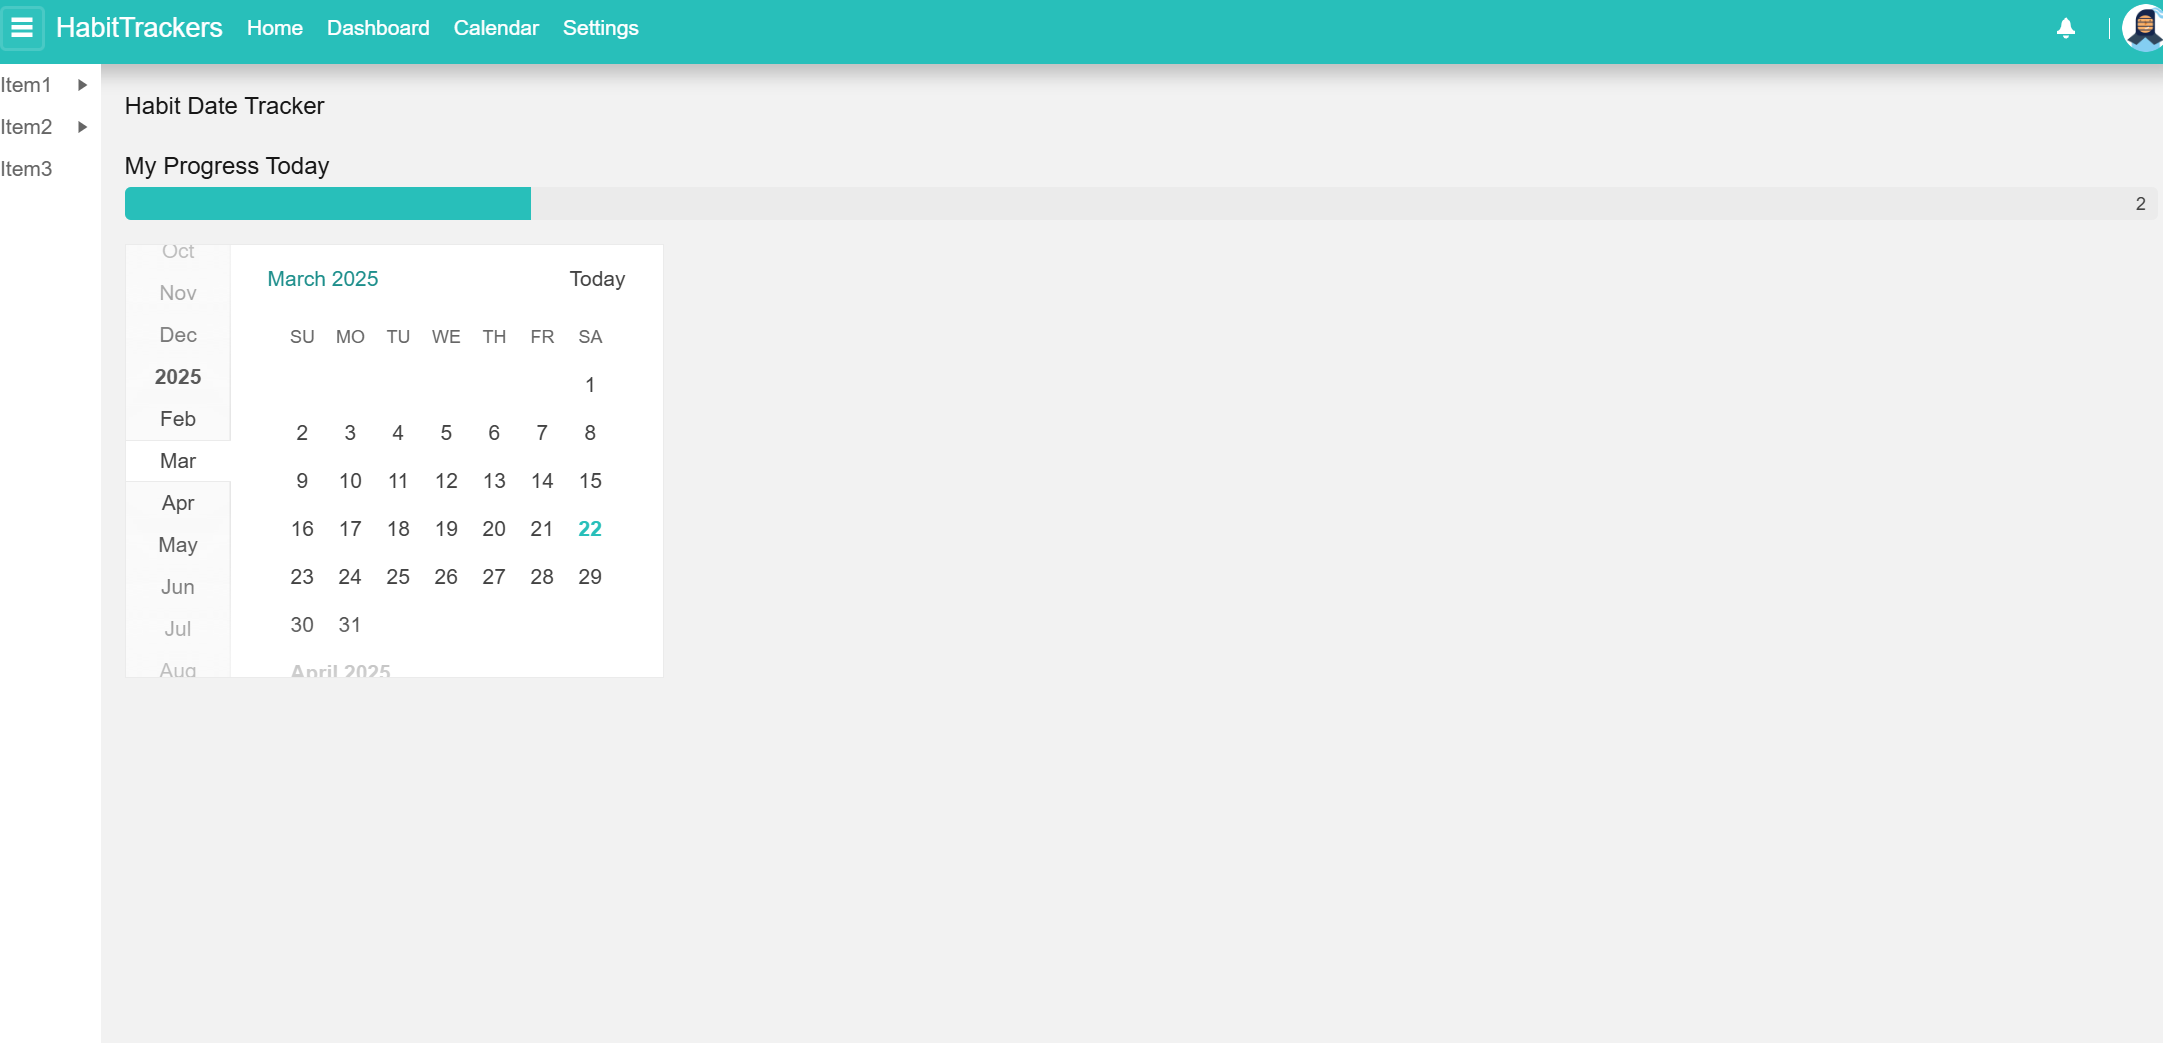Select March 26 in calendar
Screen dimensions: 2163x1043
click(x=446, y=577)
